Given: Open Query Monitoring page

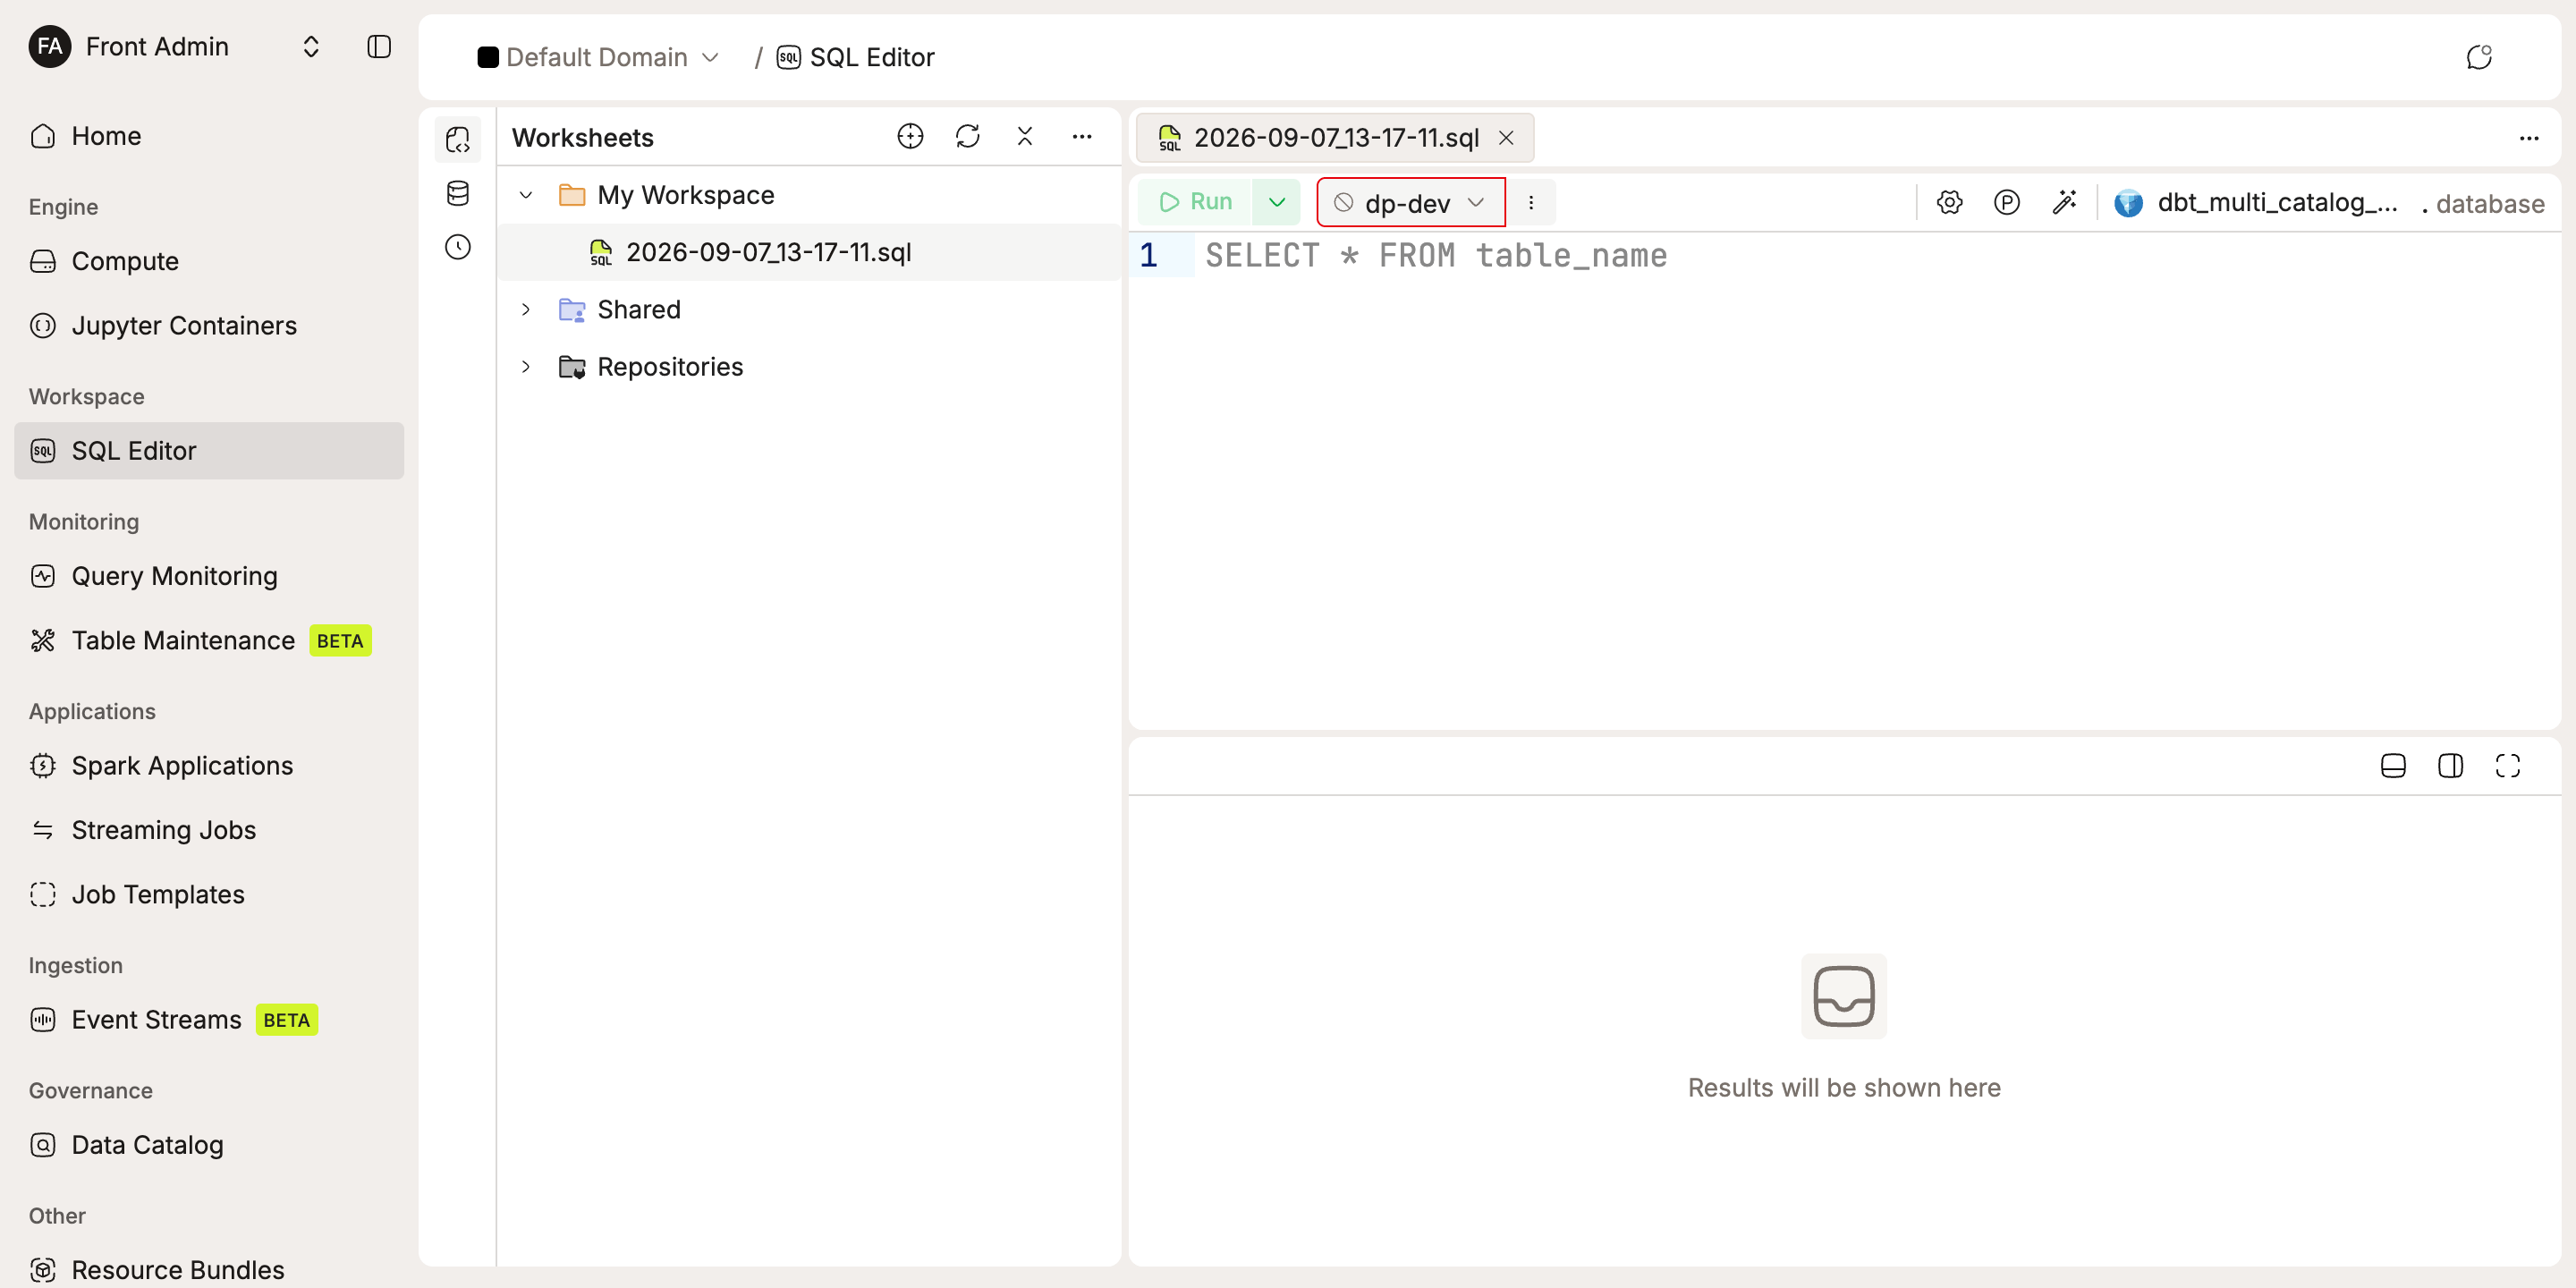Looking at the screenshot, I should [x=209, y=576].
